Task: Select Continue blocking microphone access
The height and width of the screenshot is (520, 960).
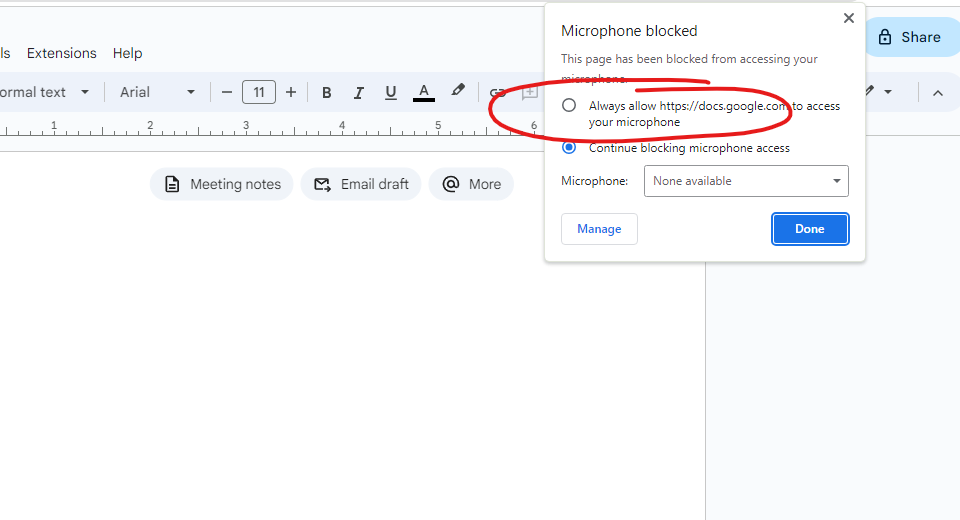Action: pos(569,148)
